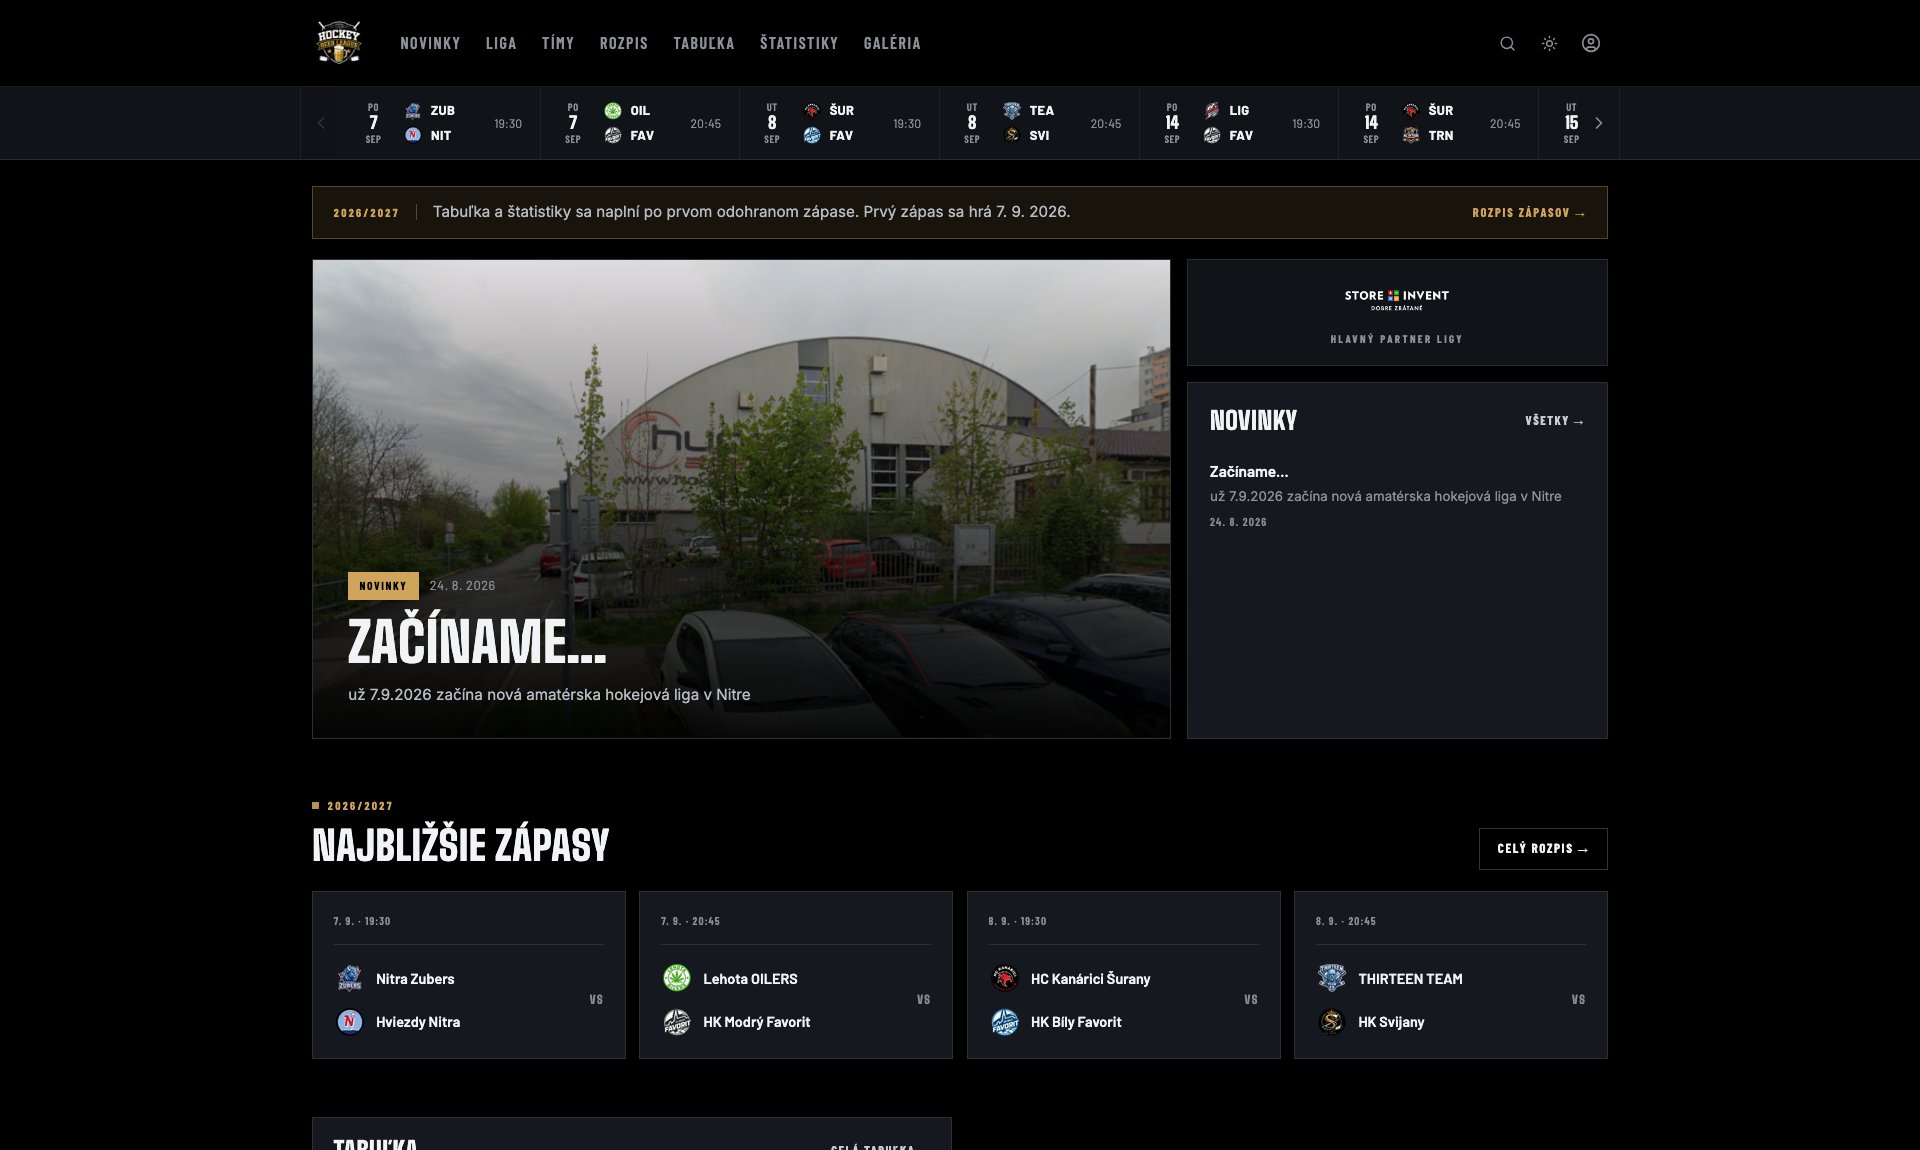Open Rozpis in the navigation
The width and height of the screenshot is (1920, 1150).
624,43
